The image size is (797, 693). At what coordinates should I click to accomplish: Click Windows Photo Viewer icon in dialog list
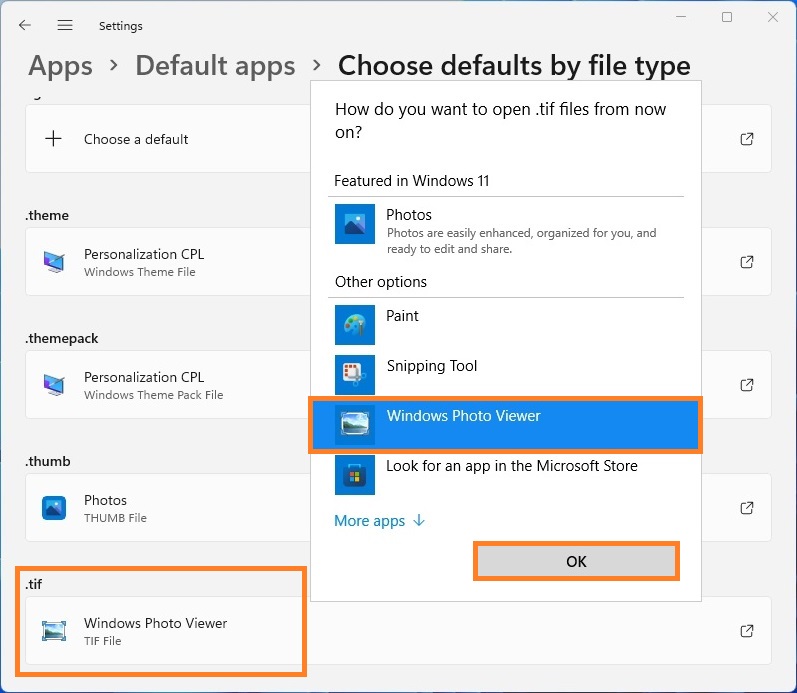click(355, 425)
